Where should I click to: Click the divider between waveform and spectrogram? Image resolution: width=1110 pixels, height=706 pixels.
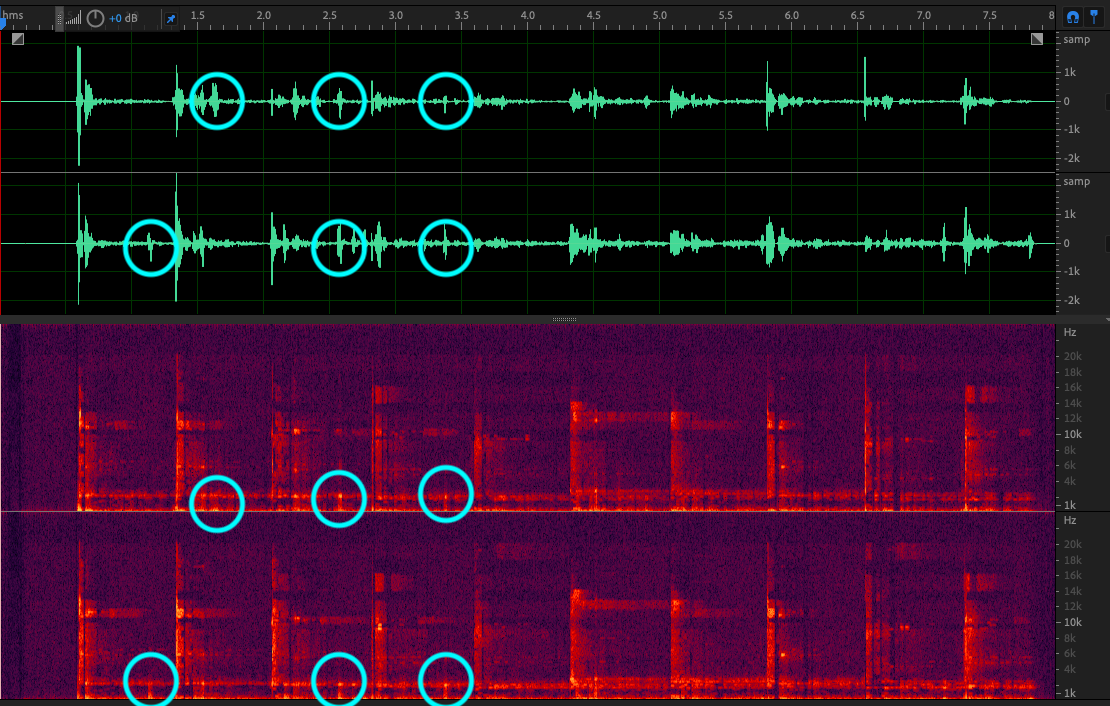pos(564,319)
